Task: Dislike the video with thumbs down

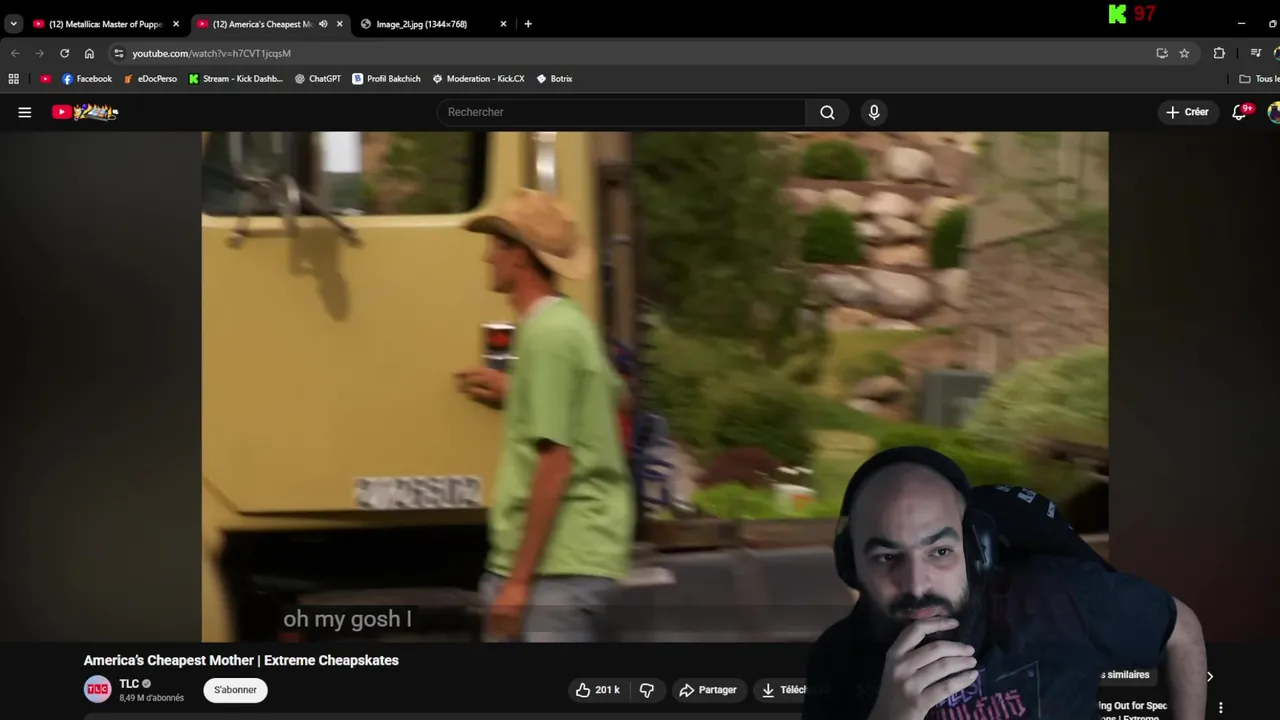Action: coord(647,690)
